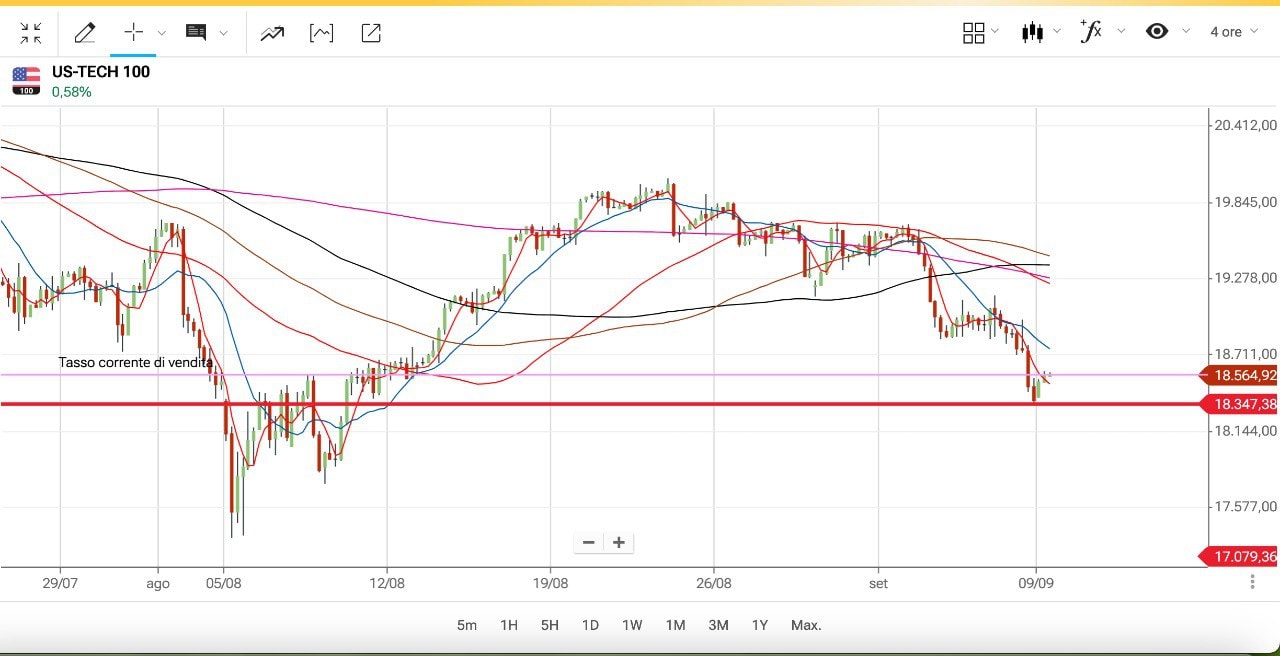Open the chart layout grid icon
This screenshot has width=1280, height=656.
[x=973, y=33]
